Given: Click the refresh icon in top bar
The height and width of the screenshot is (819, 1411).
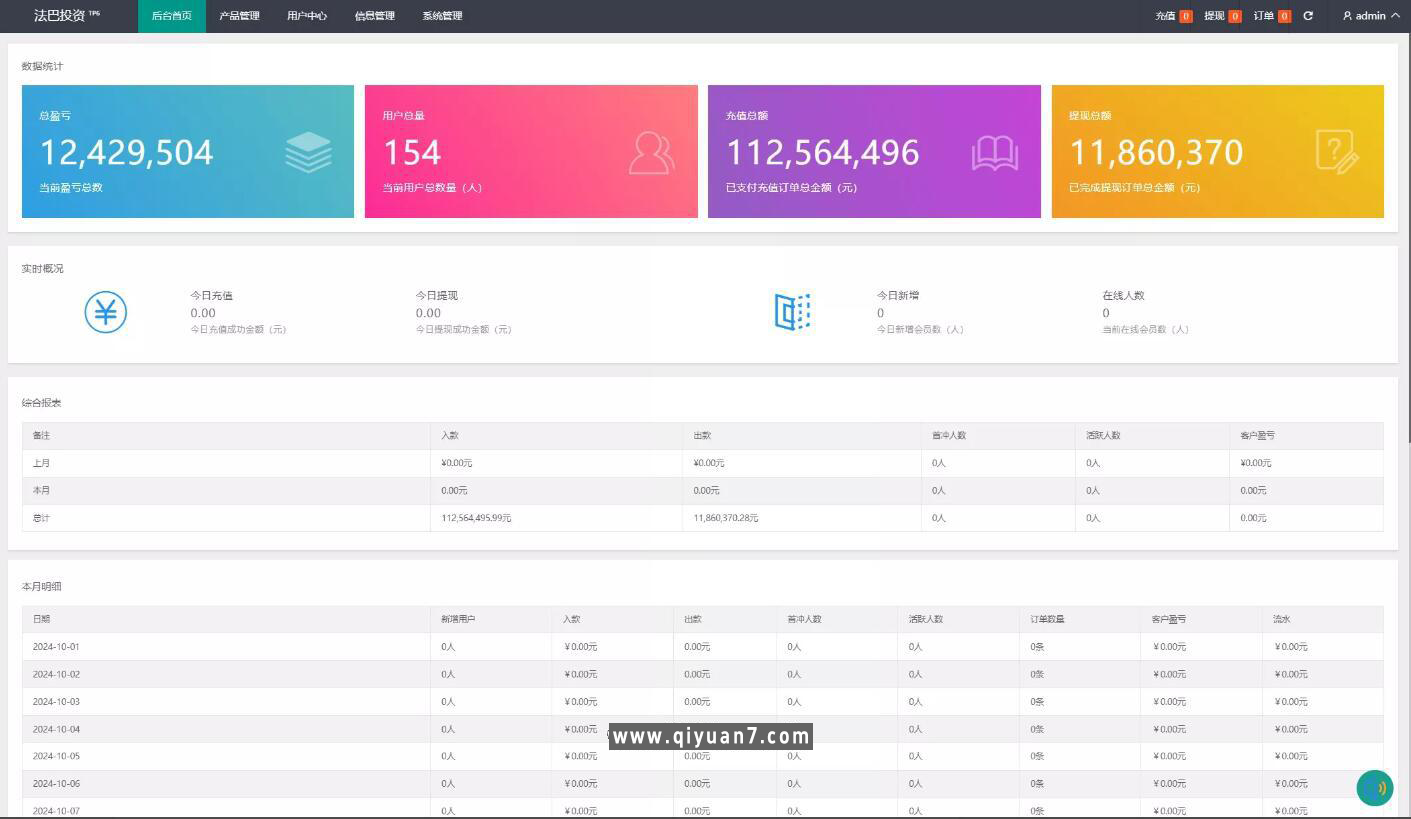Looking at the screenshot, I should pos(1308,16).
